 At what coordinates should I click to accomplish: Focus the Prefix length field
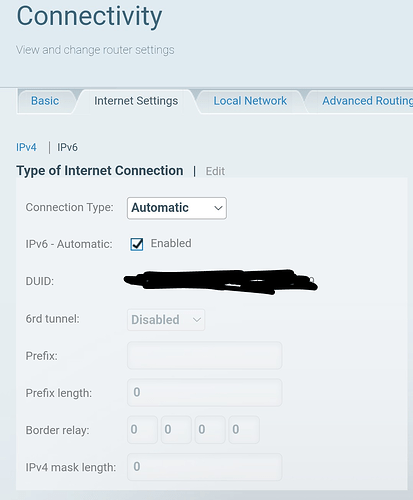coord(205,393)
